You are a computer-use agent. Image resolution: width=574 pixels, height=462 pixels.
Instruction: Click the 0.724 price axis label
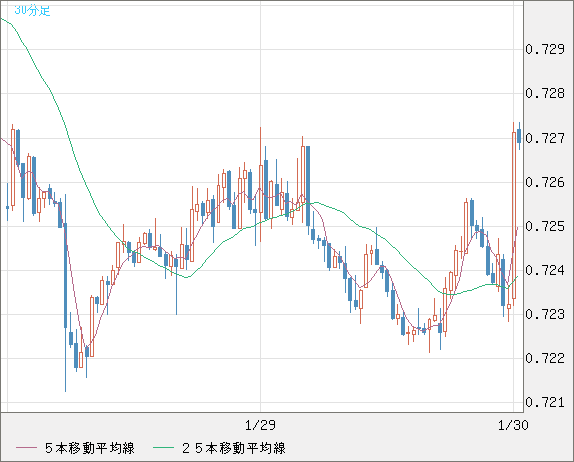click(545, 271)
